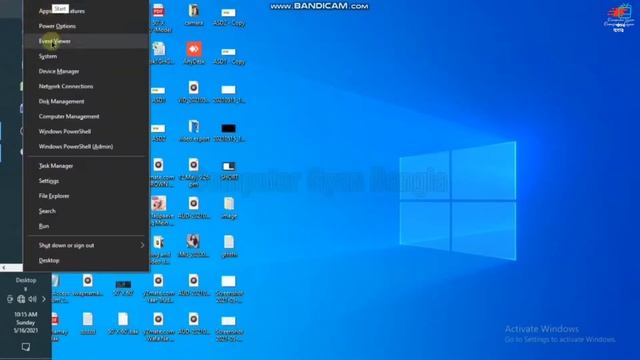640x360 pixels.
Task: Select the 'ASD2 - Copy' desktop file
Action: 229,17
